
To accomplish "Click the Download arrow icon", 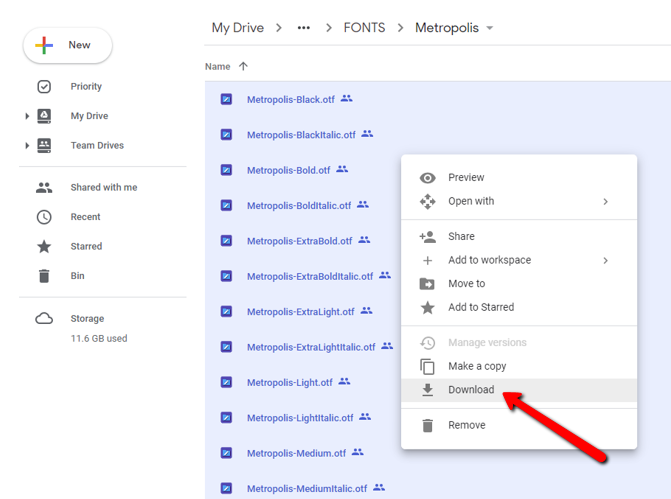I will (427, 390).
